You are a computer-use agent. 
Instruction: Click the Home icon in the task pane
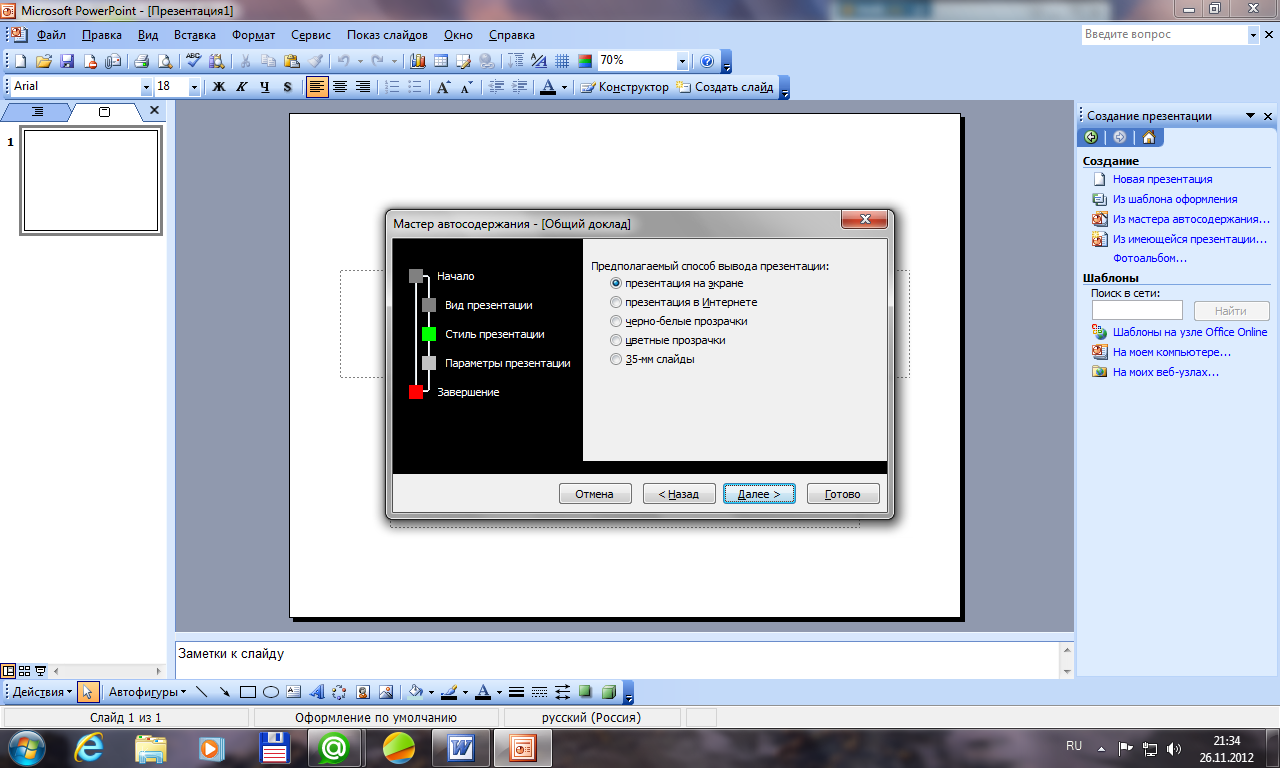click(x=1149, y=137)
